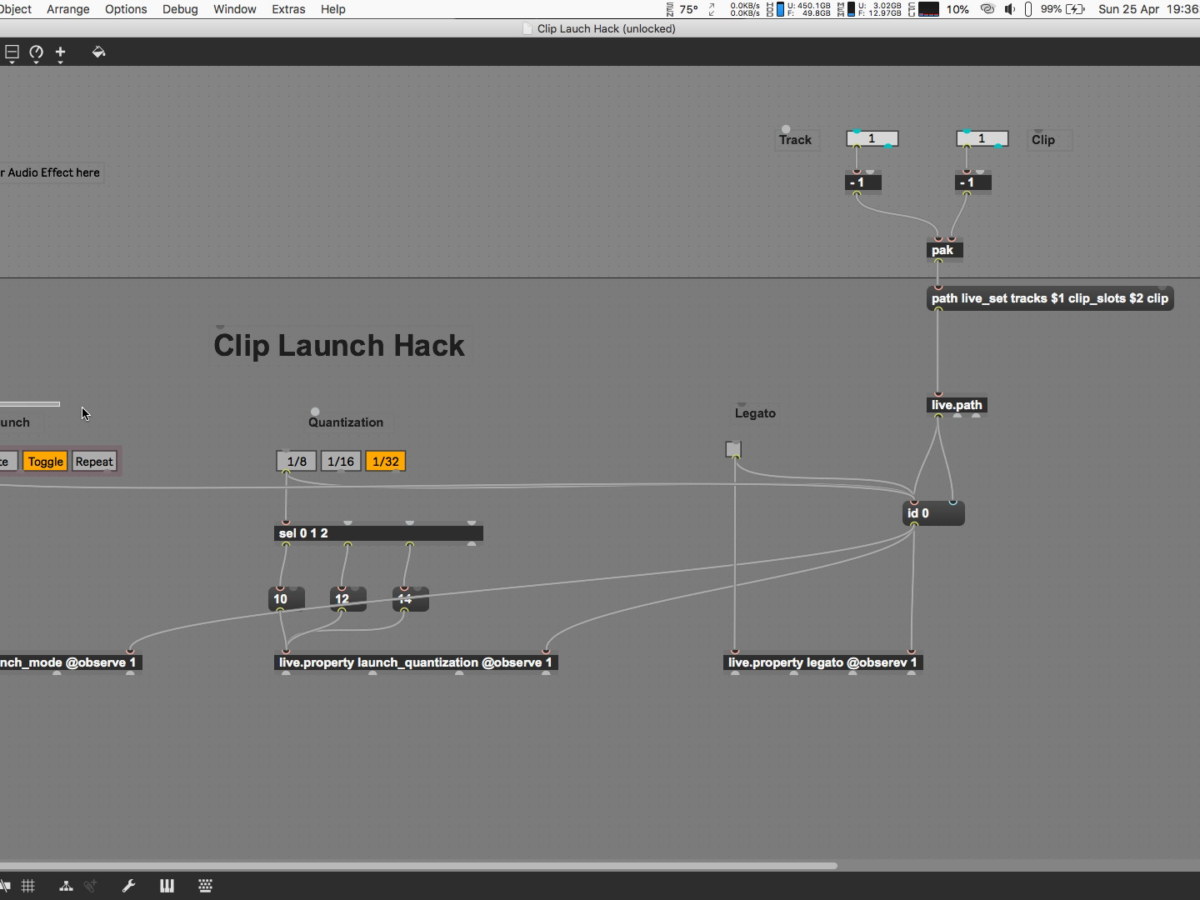Image resolution: width=1200 pixels, height=900 pixels.
Task: Click the Clip number box
Action: (x=981, y=139)
